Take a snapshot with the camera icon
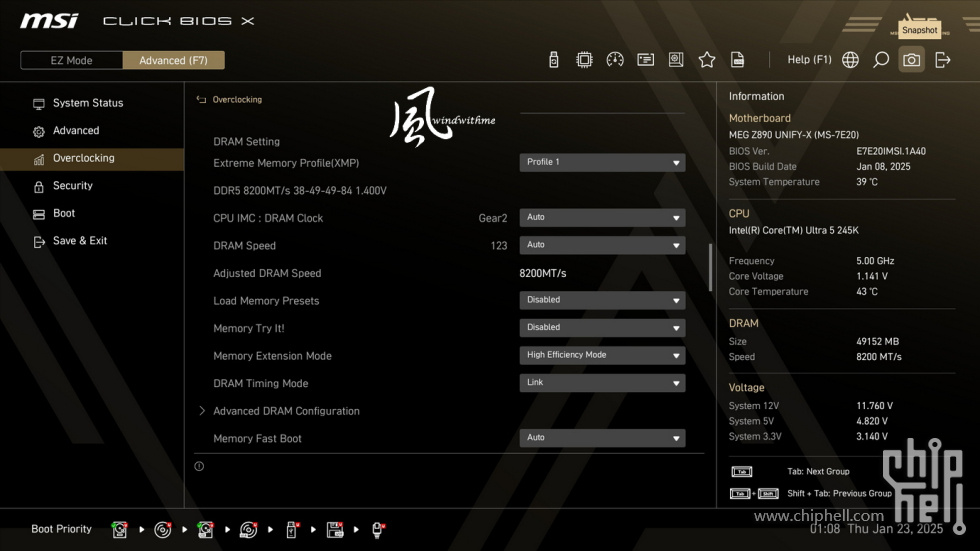The height and width of the screenshot is (551, 980). tap(911, 60)
